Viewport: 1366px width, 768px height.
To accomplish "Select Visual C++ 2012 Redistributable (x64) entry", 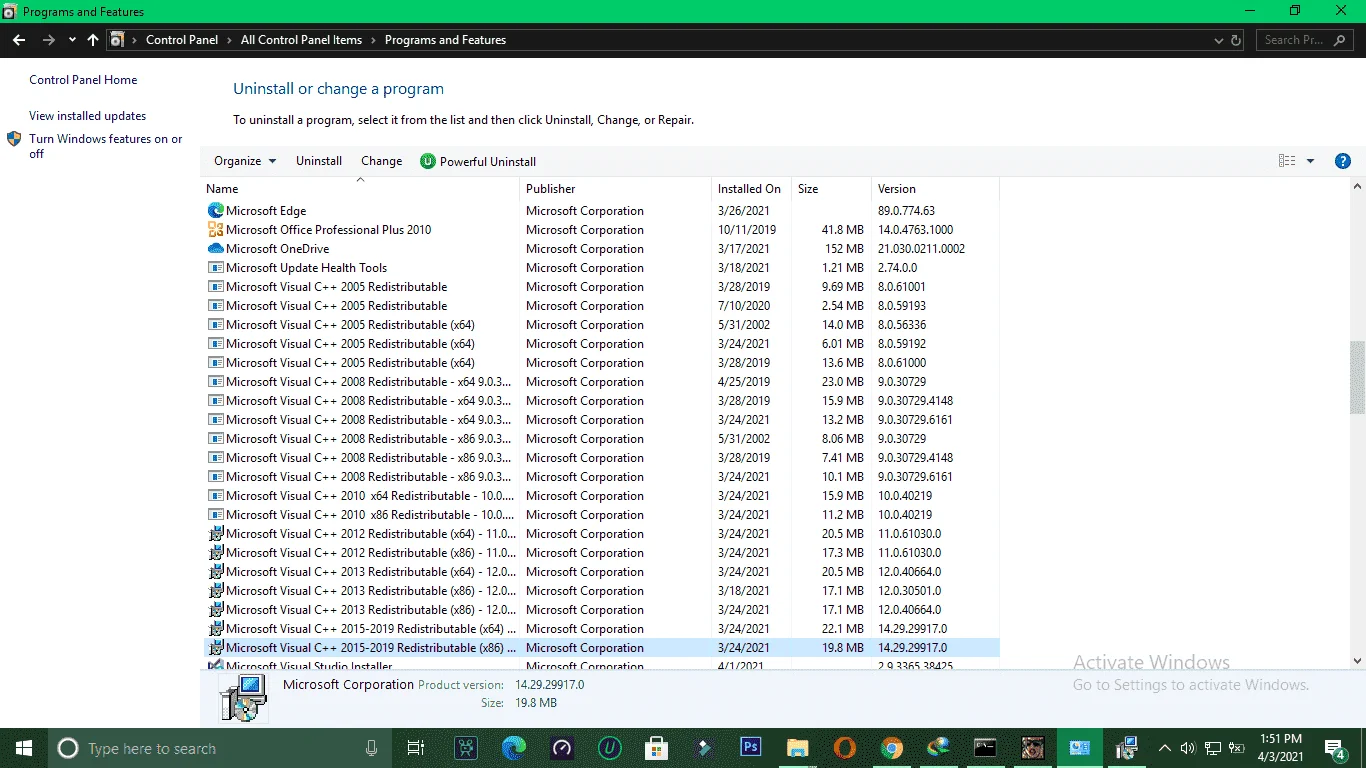I will [x=600, y=534].
